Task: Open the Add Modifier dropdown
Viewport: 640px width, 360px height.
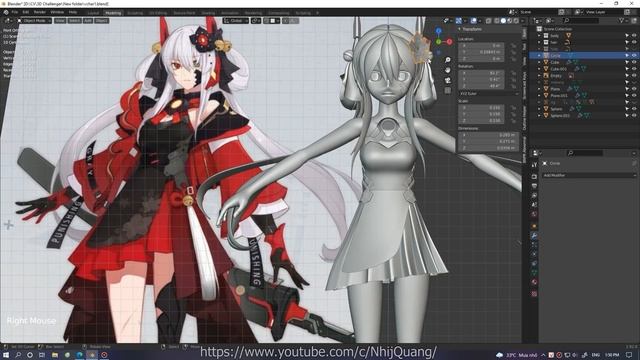Action: [x=589, y=175]
